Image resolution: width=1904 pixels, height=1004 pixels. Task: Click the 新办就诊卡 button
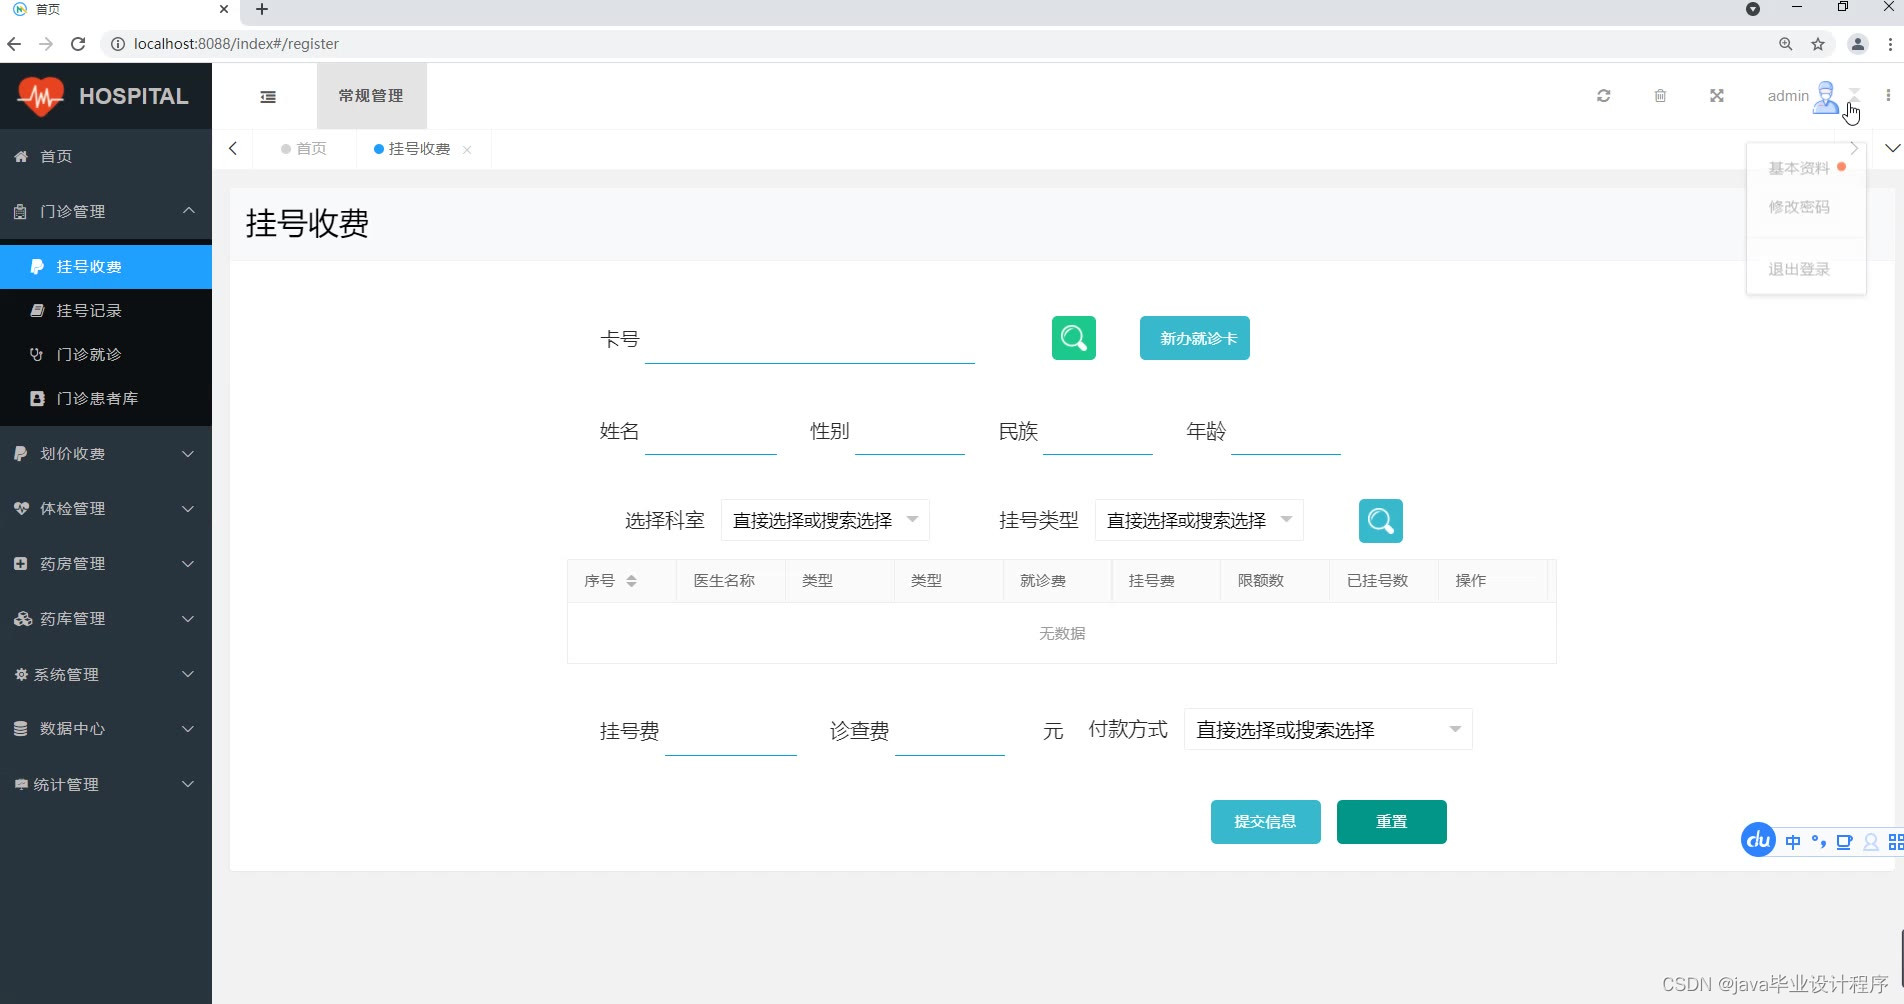1195,338
